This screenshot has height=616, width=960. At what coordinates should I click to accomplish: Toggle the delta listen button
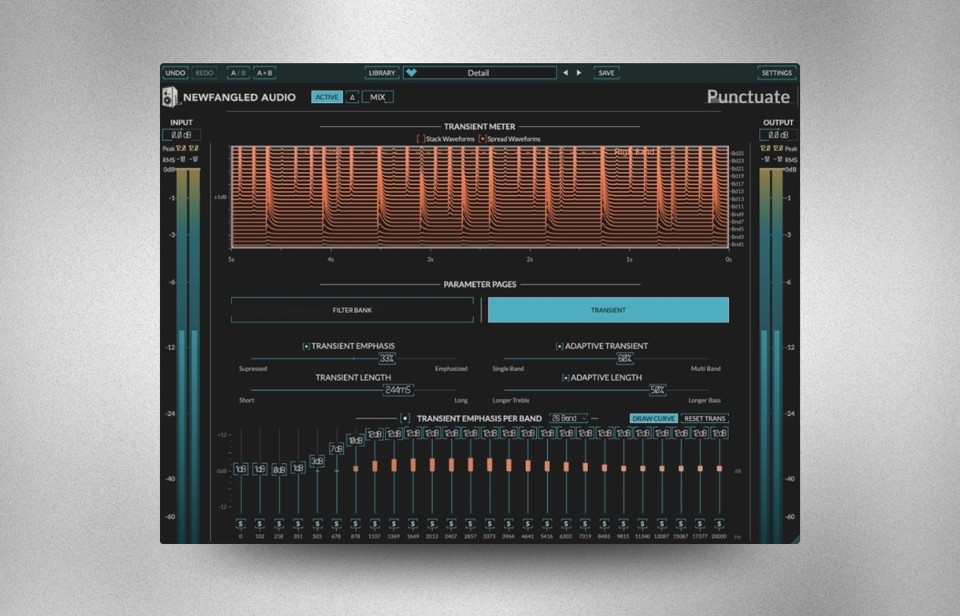(x=352, y=97)
